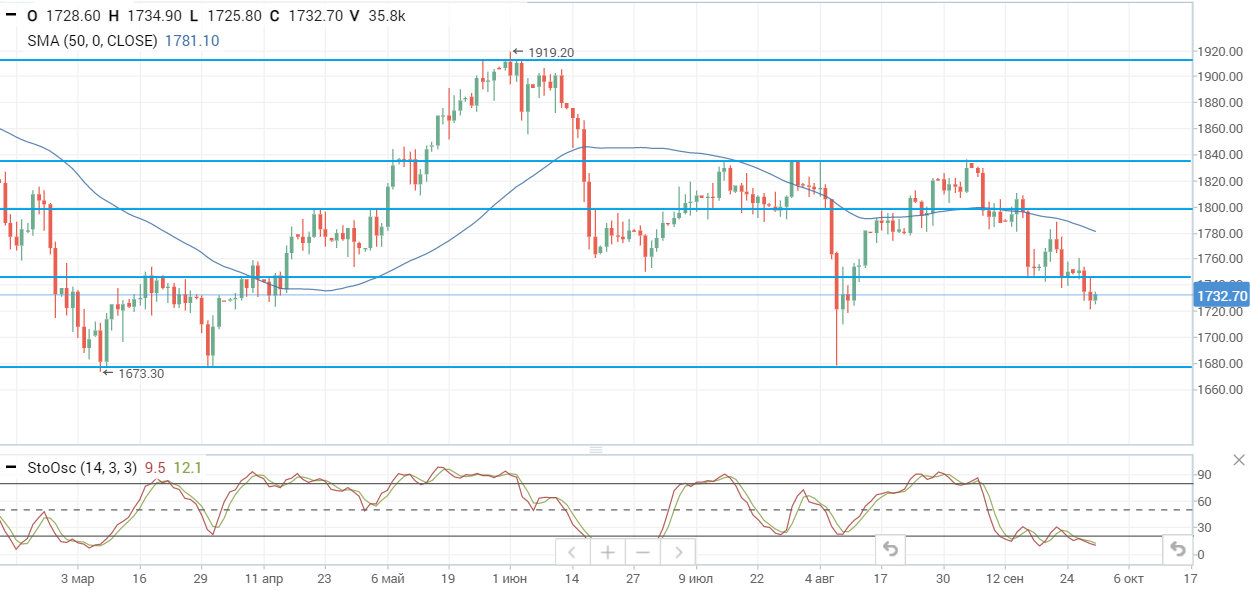Click the StoOsc value 12.1
The height and width of the screenshot is (591, 1251).
(187, 468)
